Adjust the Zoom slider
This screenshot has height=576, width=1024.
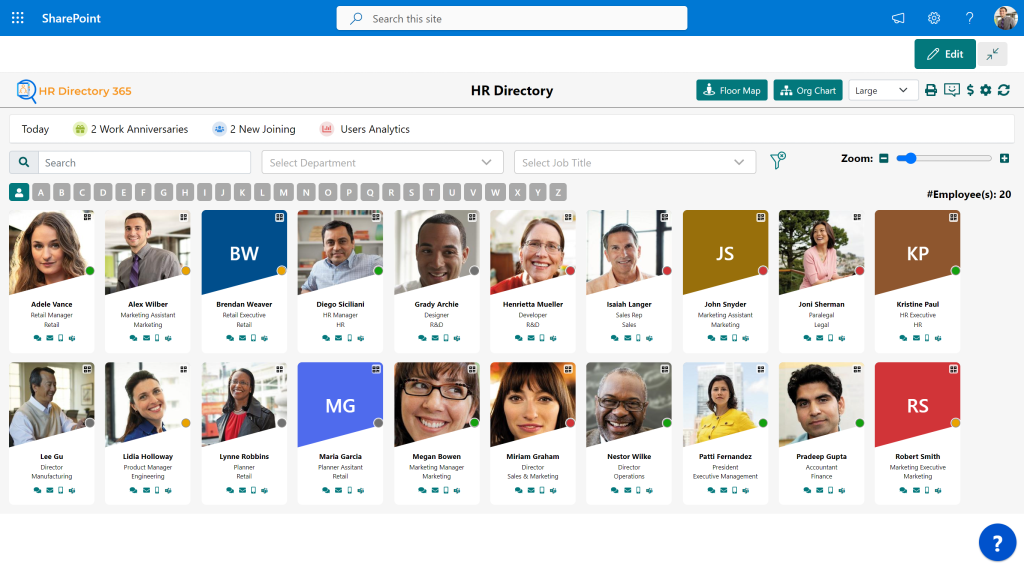coord(908,158)
